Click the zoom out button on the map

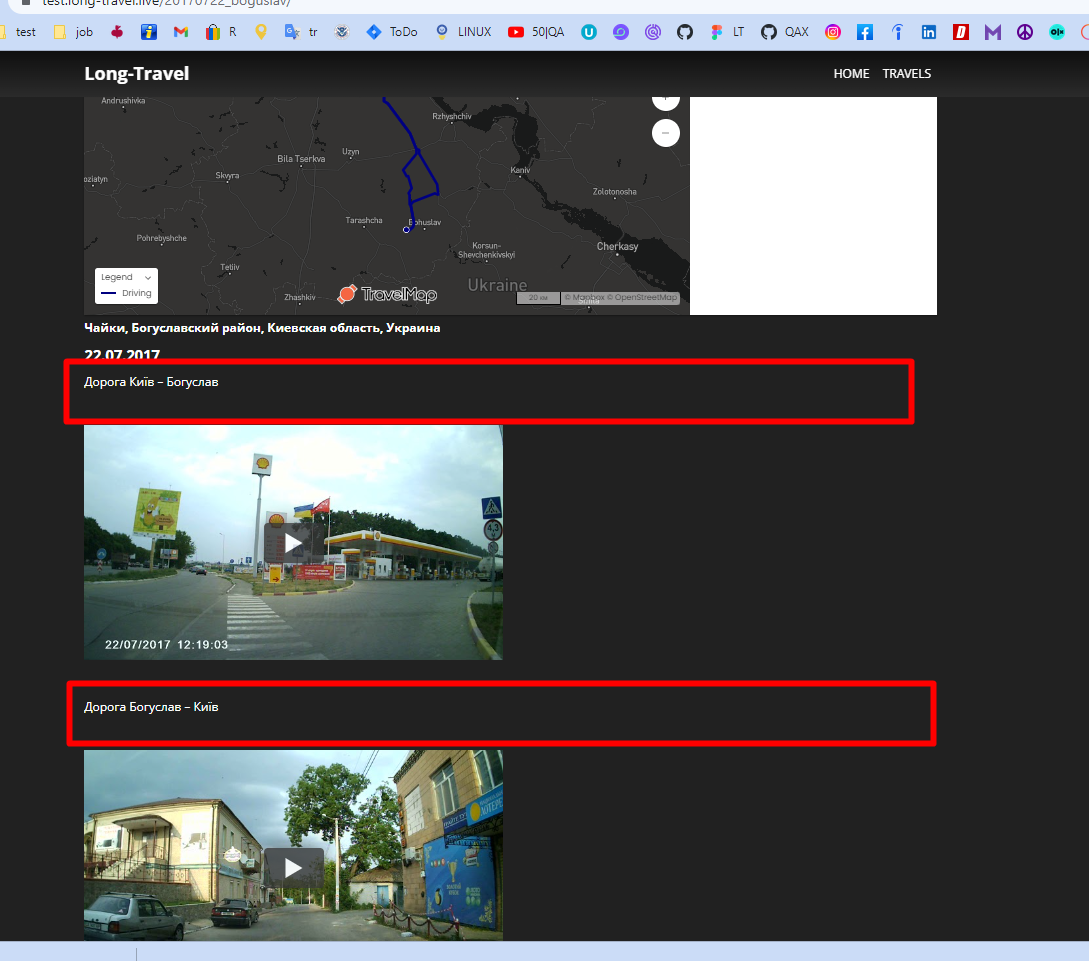pos(665,132)
